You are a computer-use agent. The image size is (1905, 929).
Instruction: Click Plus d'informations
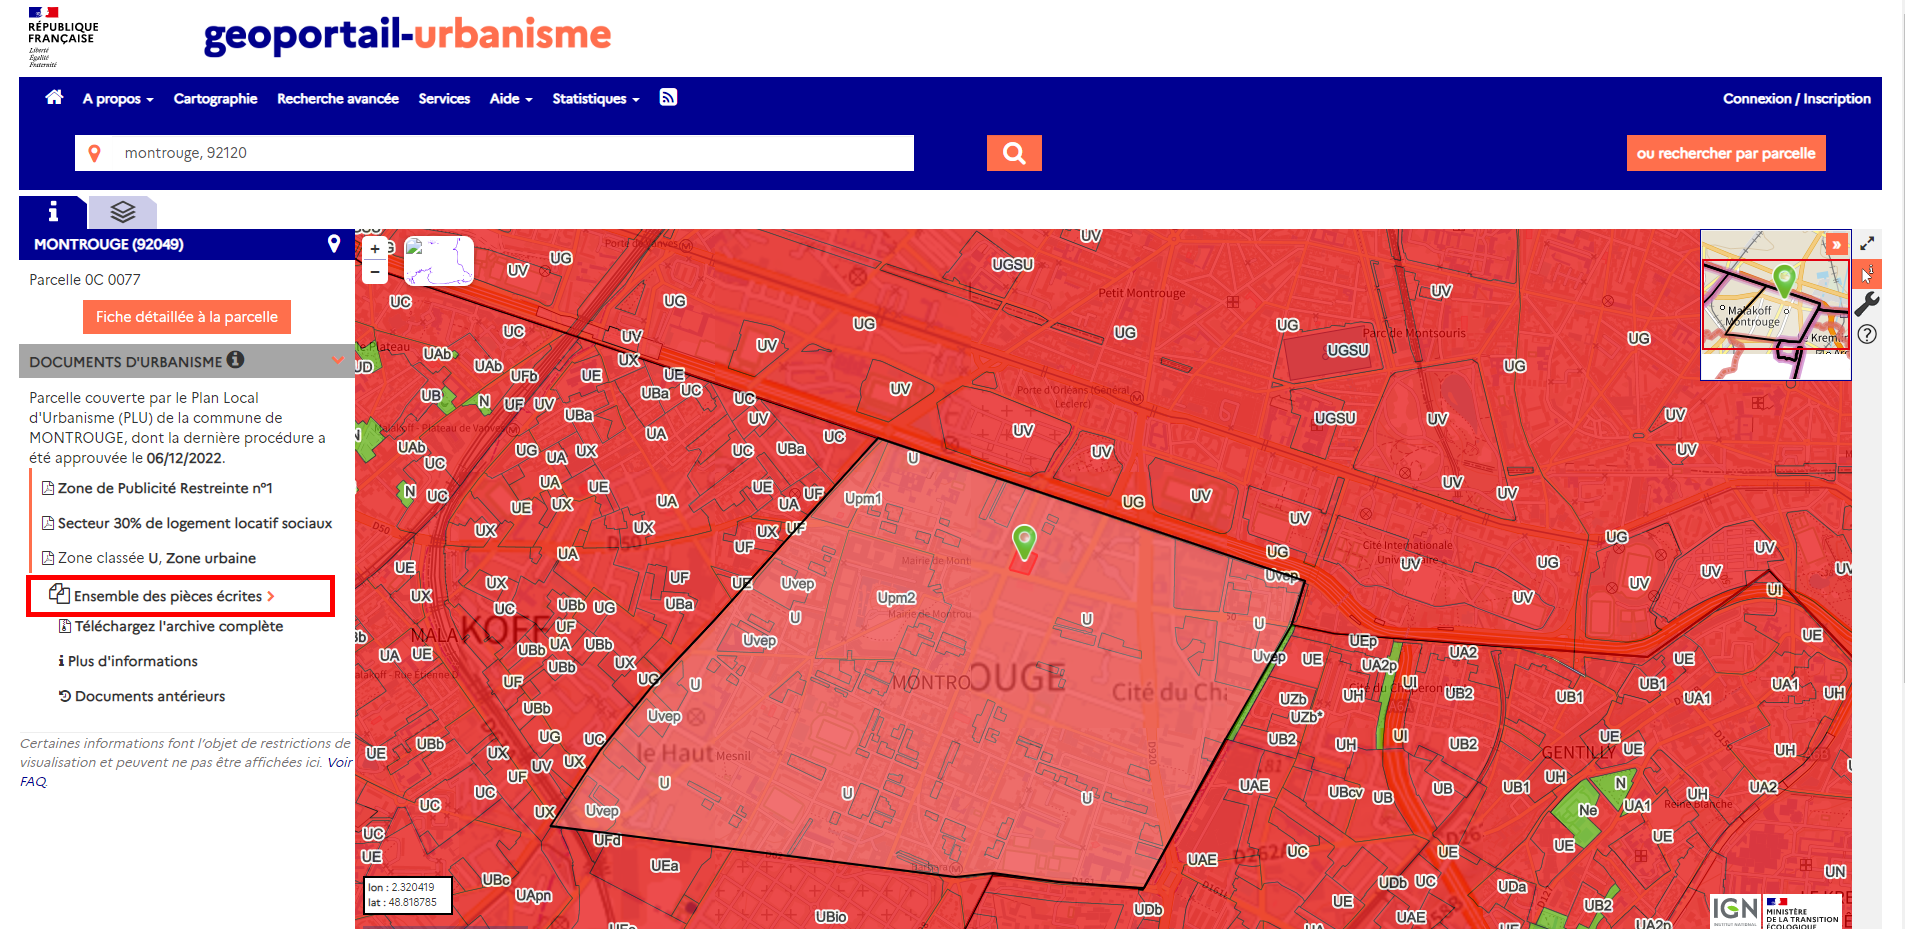pyautogui.click(x=128, y=661)
